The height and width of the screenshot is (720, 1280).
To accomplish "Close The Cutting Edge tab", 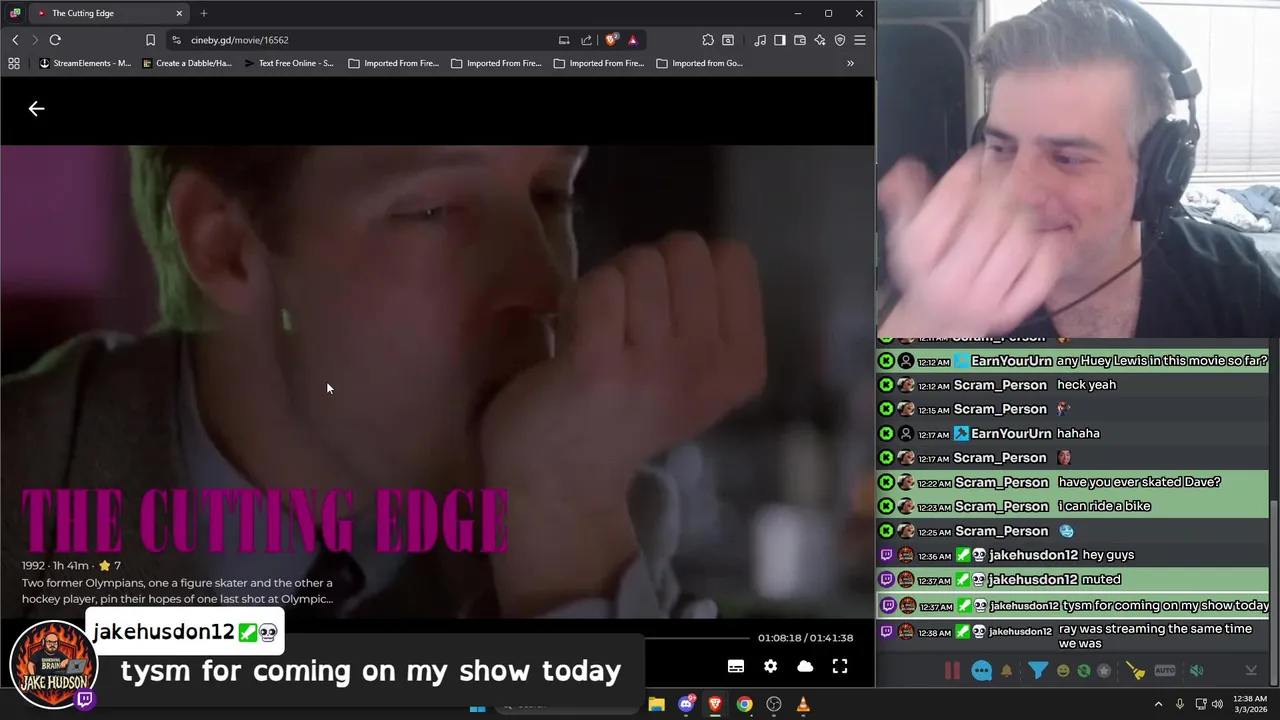I will pyautogui.click(x=179, y=13).
